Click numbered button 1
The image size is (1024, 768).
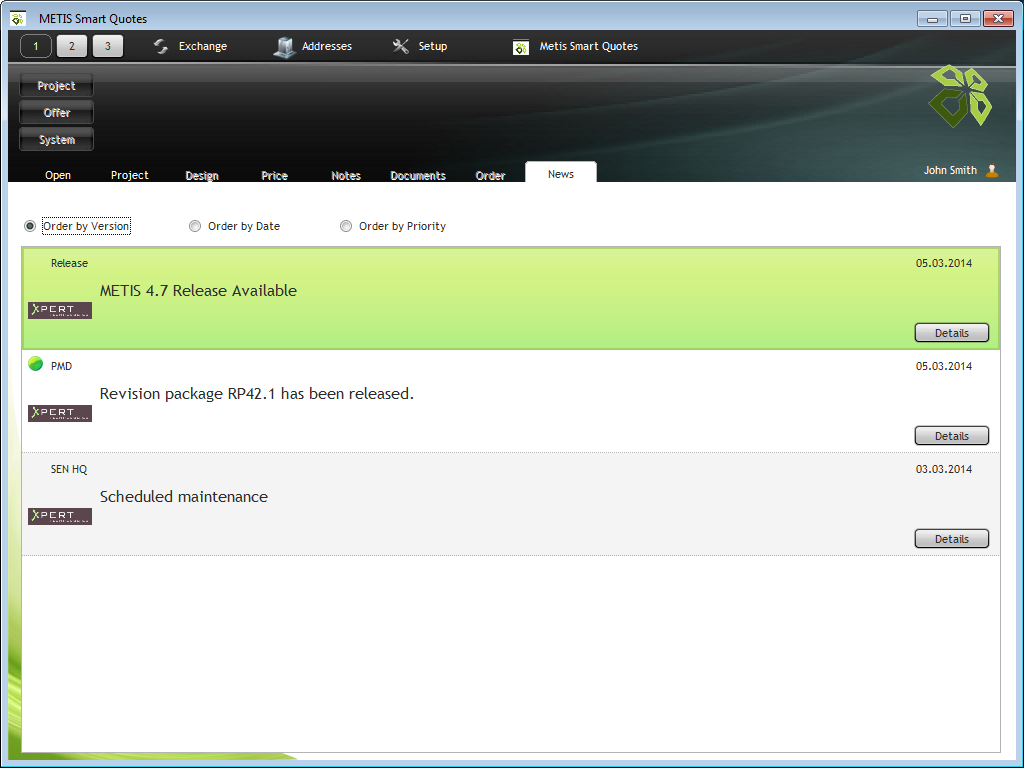[x=36, y=46]
